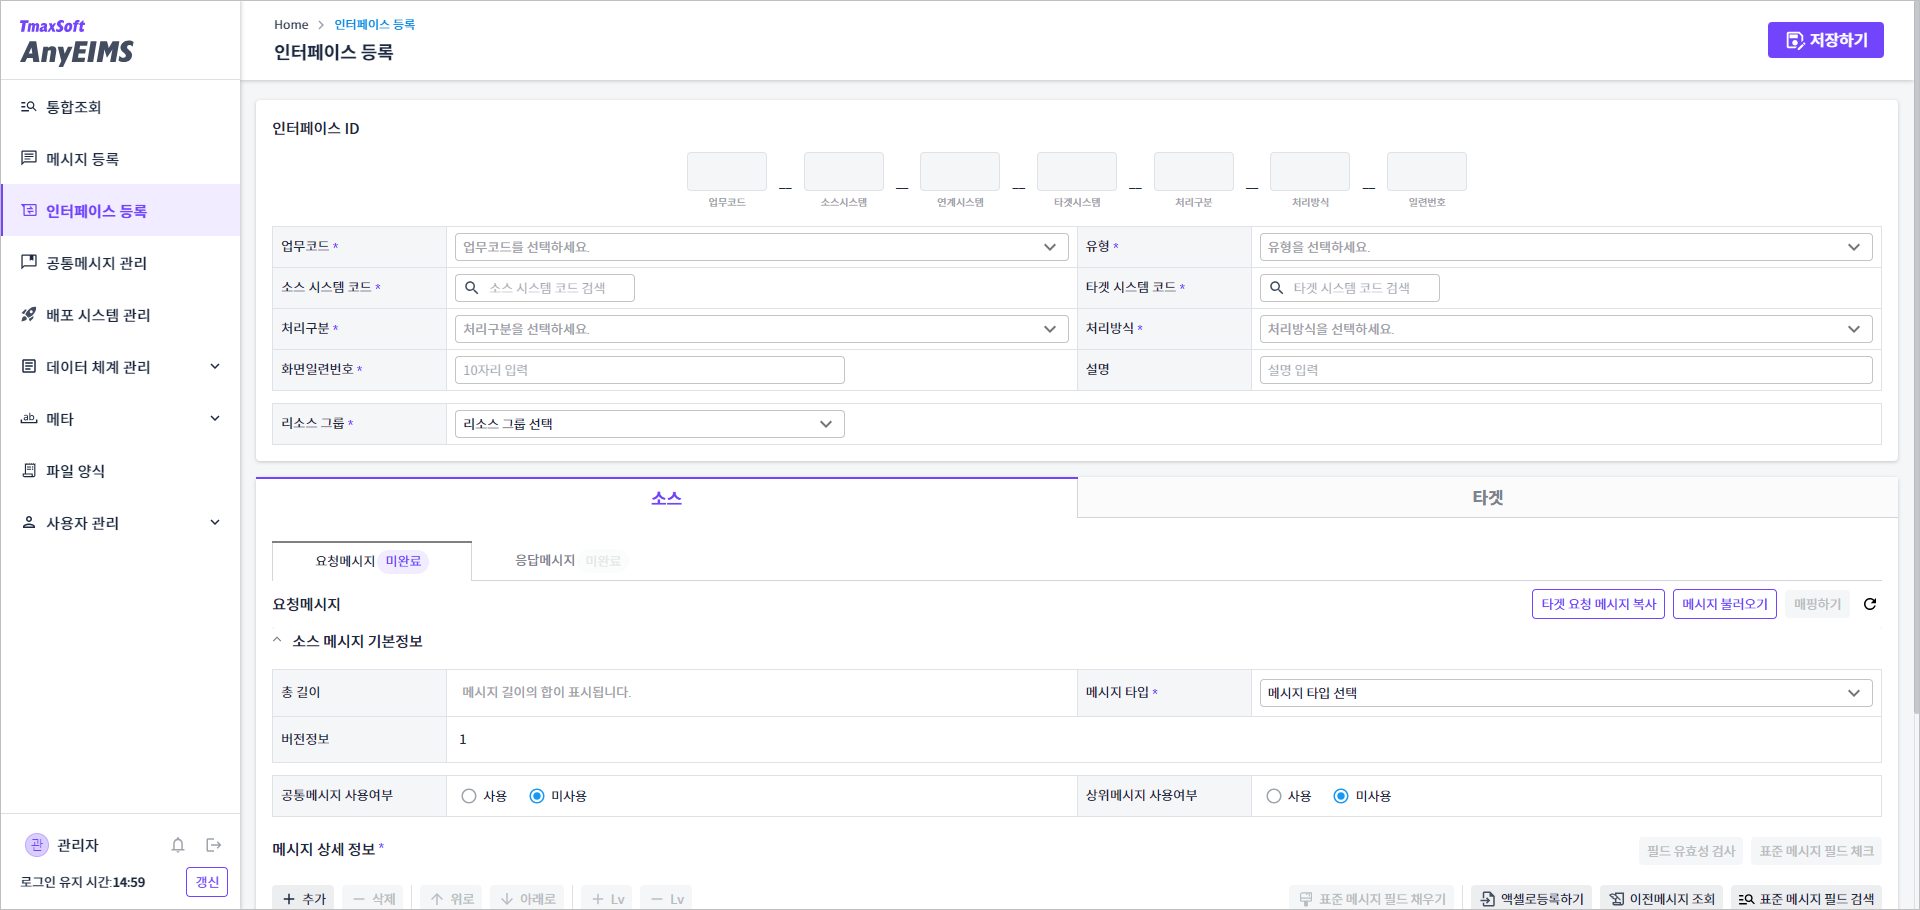Switch to the 타겟 tab
The height and width of the screenshot is (910, 1920).
coord(1488,498)
